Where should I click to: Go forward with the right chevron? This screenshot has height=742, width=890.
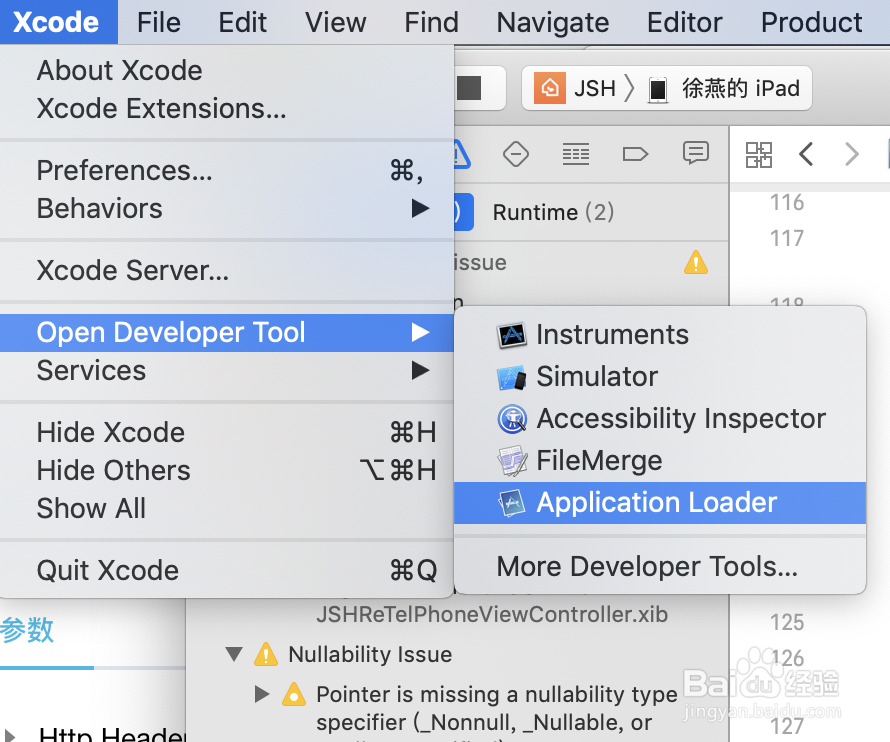click(851, 154)
